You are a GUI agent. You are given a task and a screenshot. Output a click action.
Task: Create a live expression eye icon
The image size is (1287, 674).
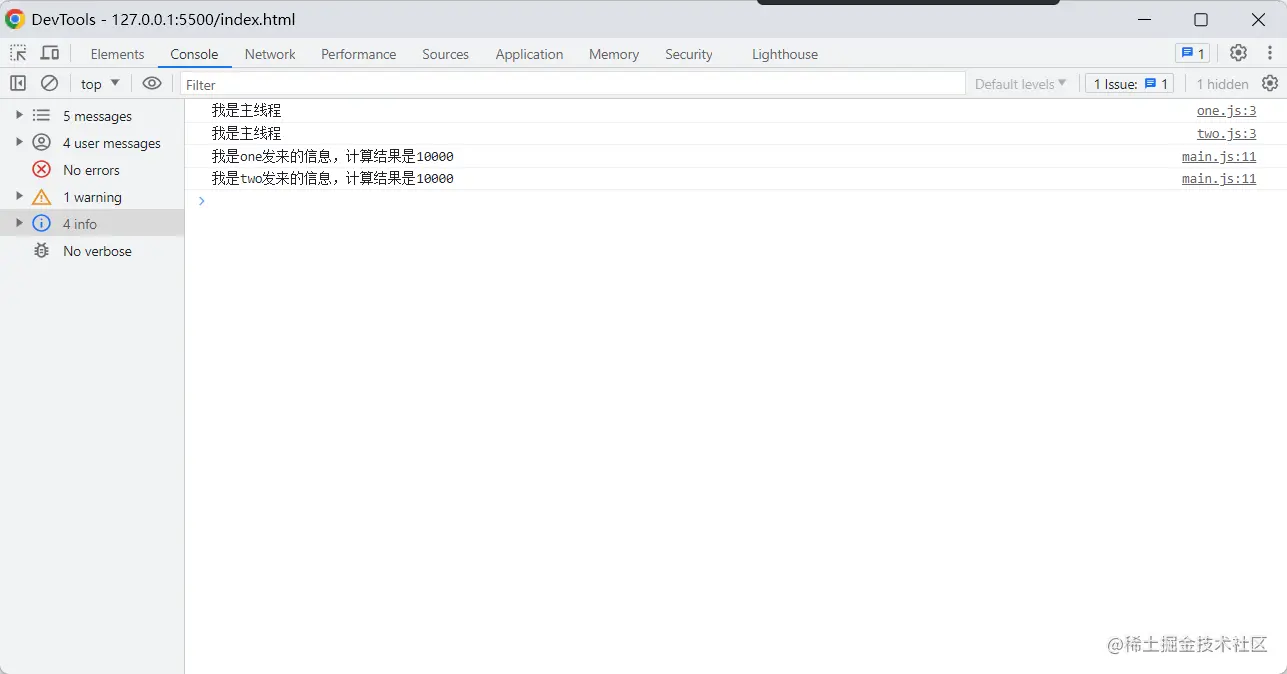[152, 83]
